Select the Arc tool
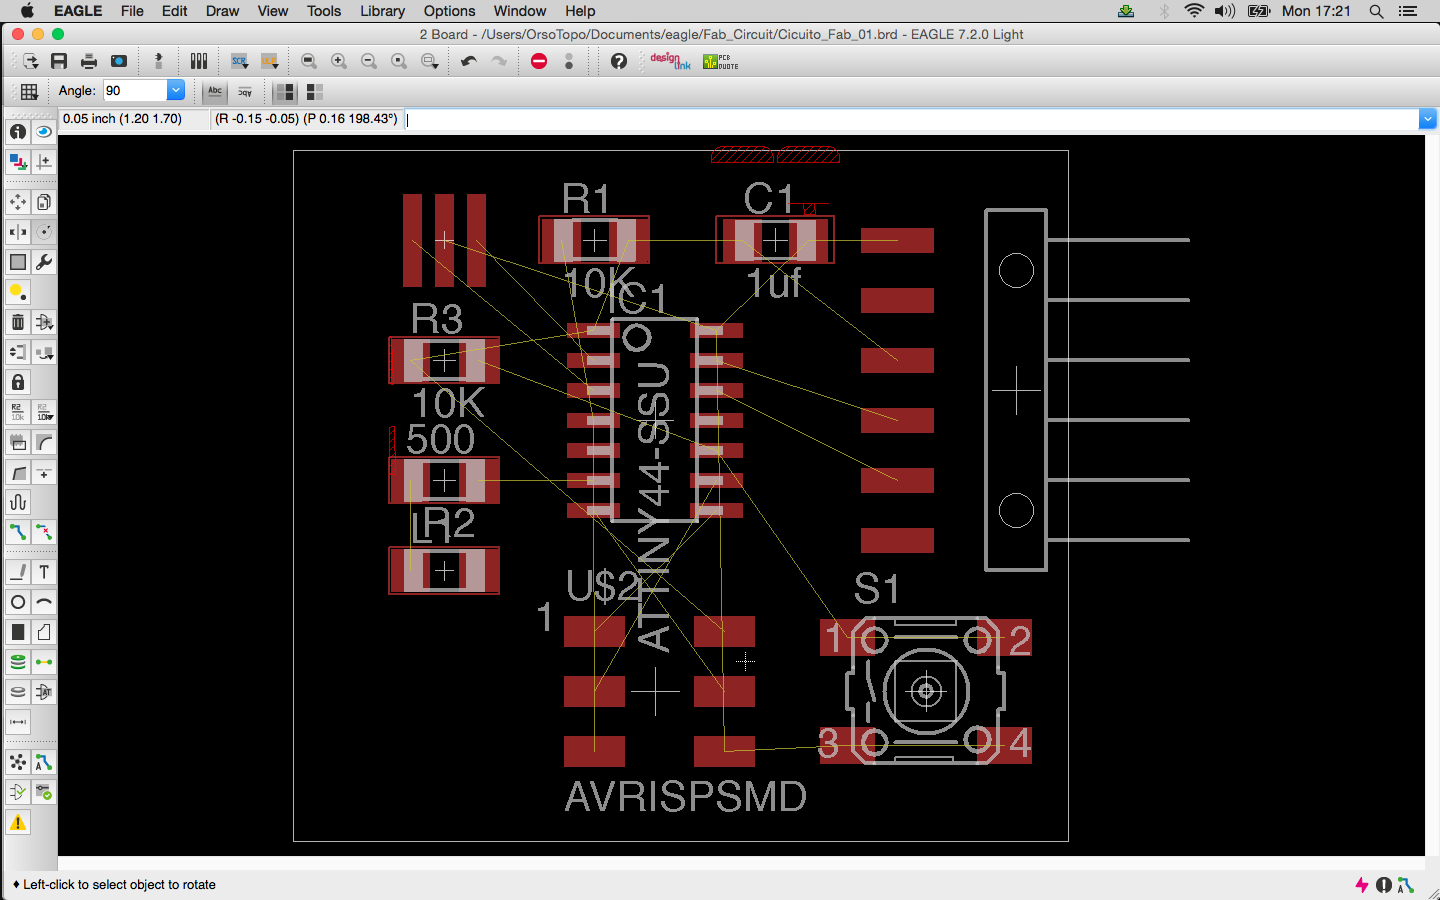 click(44, 602)
